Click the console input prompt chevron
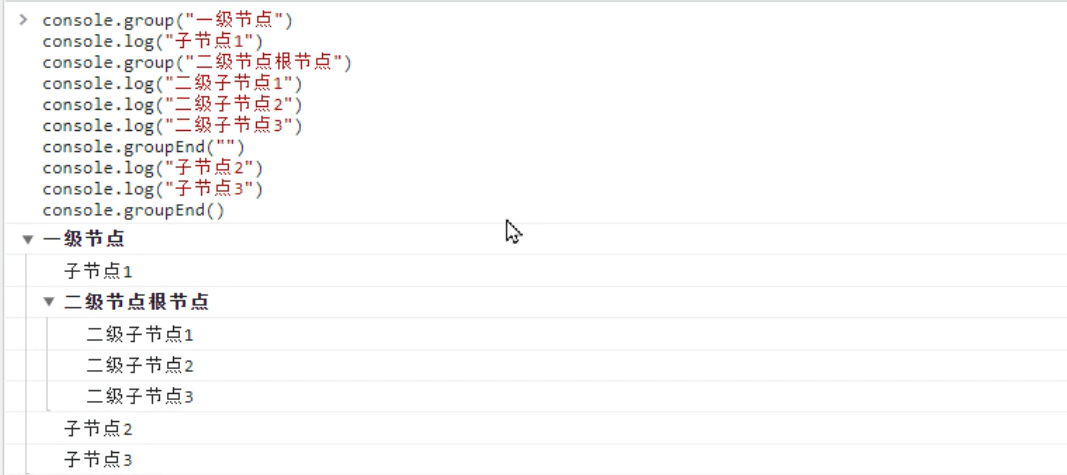Screen dimensions: 1067x475 (24, 20)
